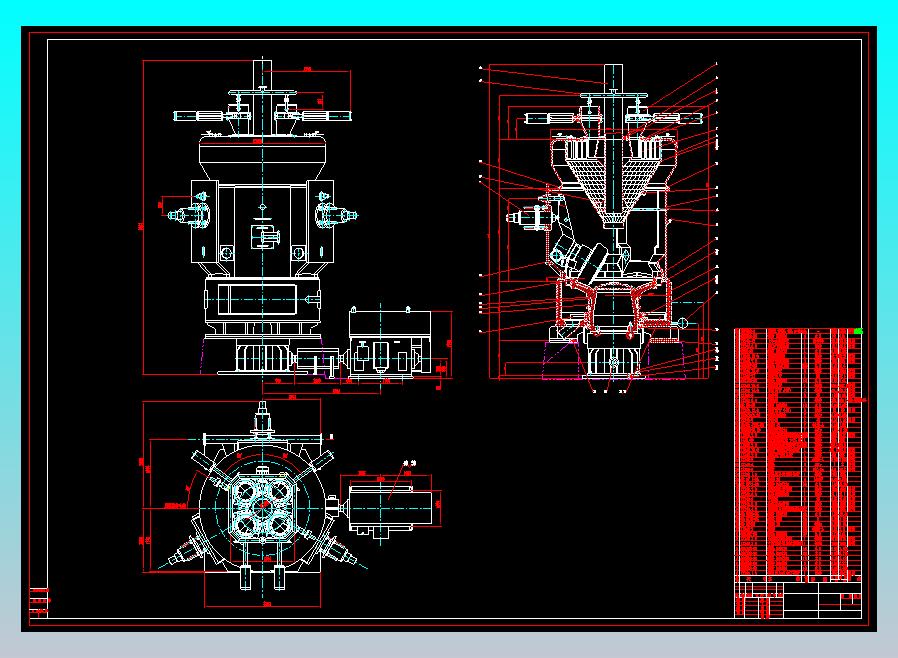Click the small revision block in bottom-left corner
This screenshot has width=898, height=658.
point(39,602)
